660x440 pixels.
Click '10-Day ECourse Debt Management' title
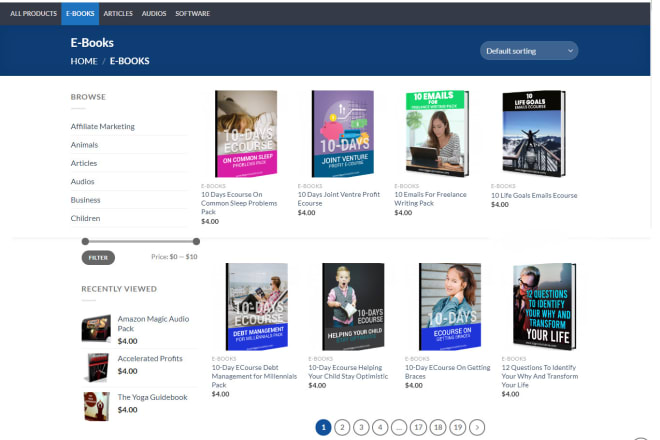click(x=254, y=376)
